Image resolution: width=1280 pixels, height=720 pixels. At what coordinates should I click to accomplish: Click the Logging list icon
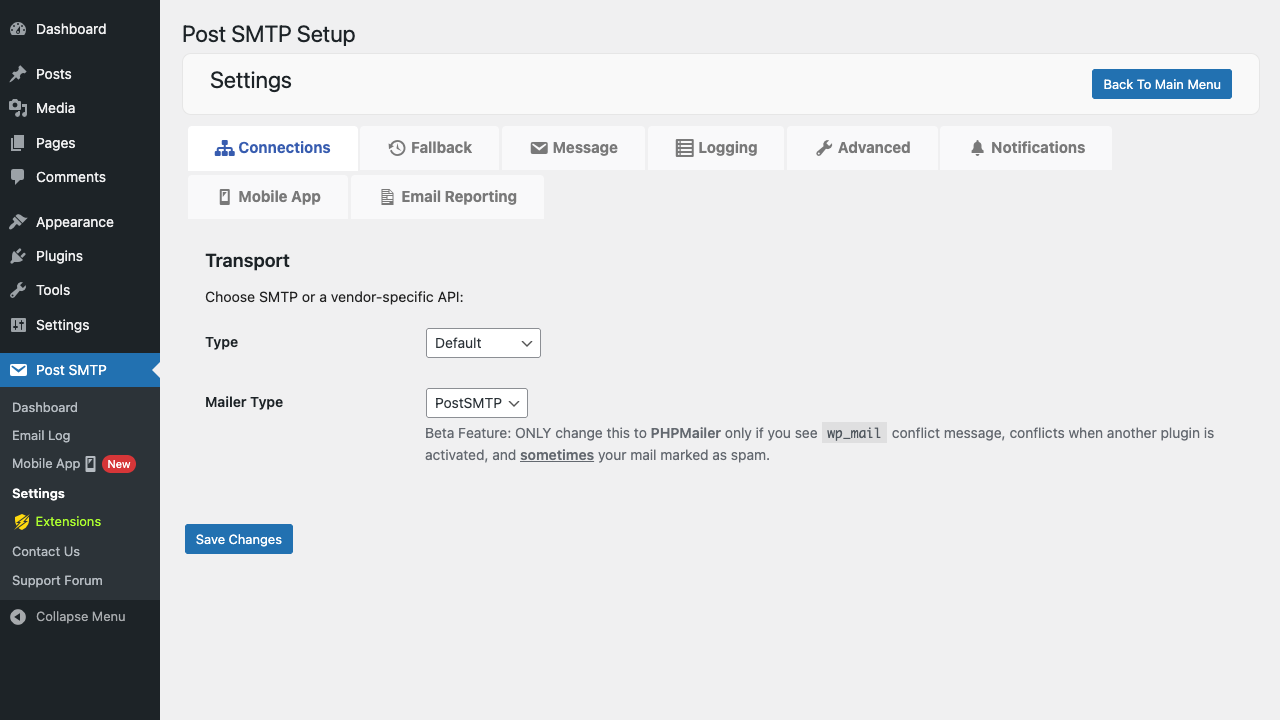(x=685, y=148)
